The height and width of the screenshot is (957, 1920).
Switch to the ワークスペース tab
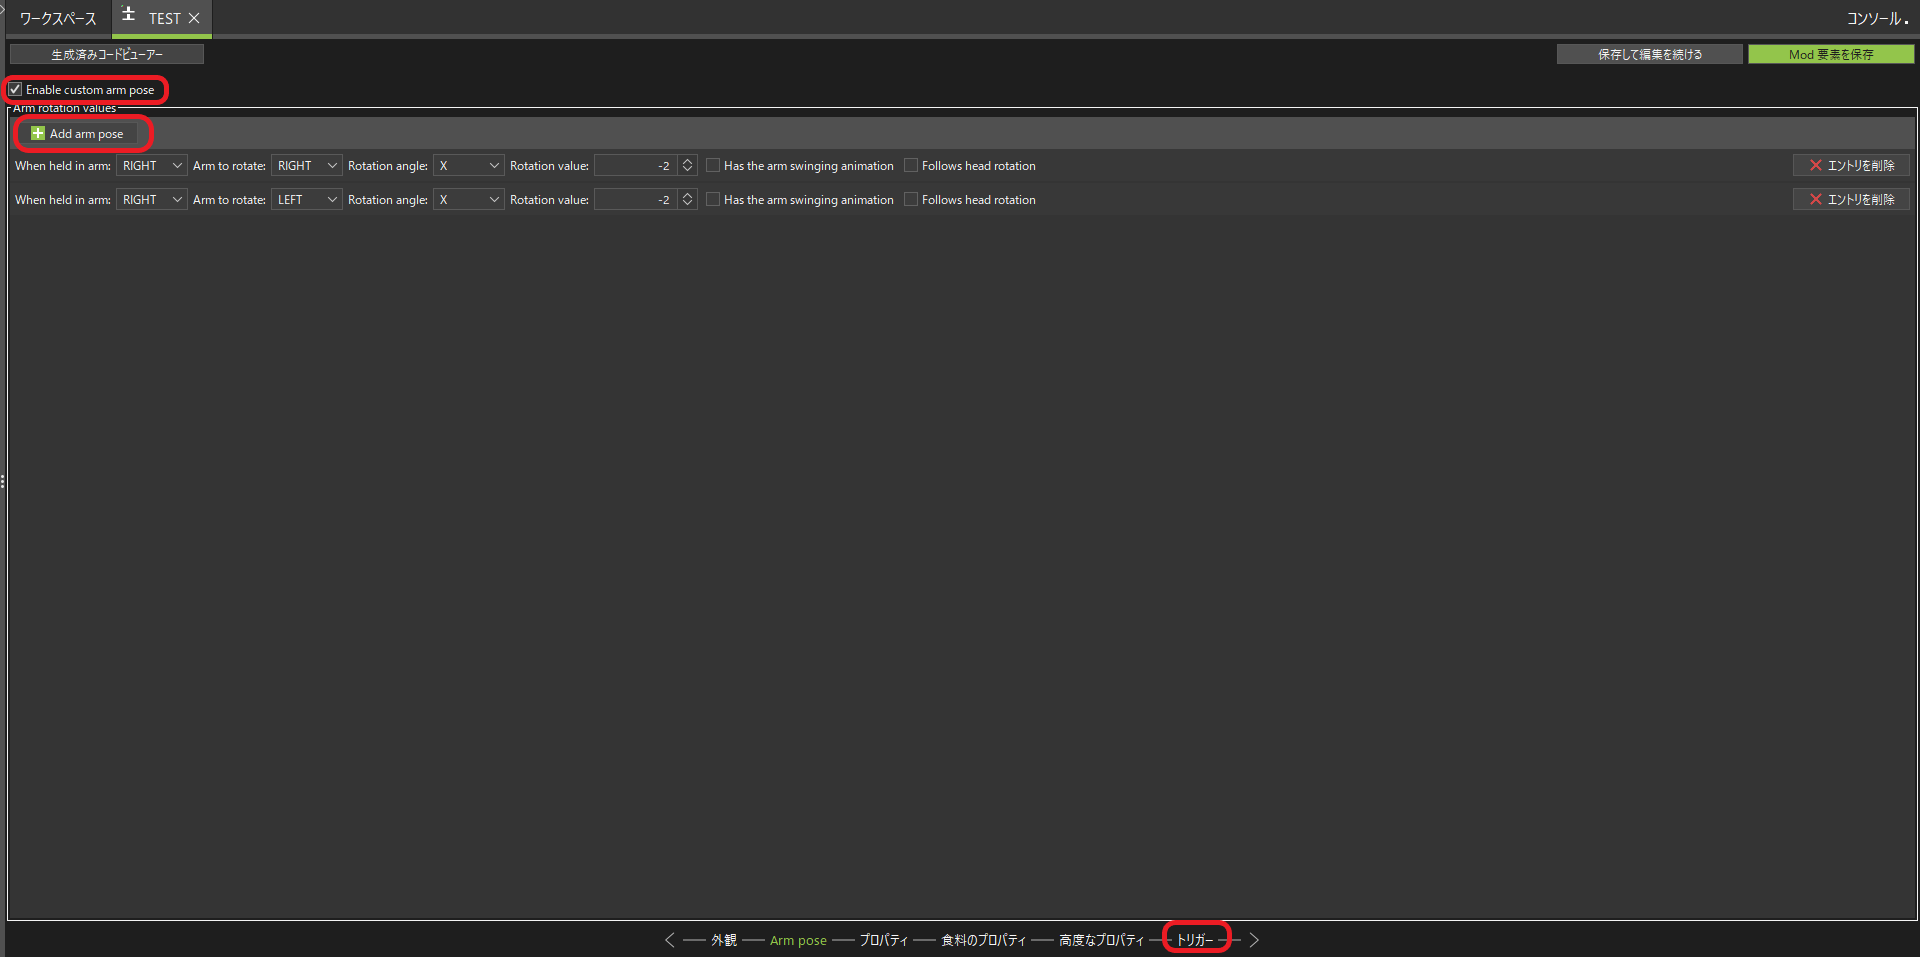pos(58,19)
